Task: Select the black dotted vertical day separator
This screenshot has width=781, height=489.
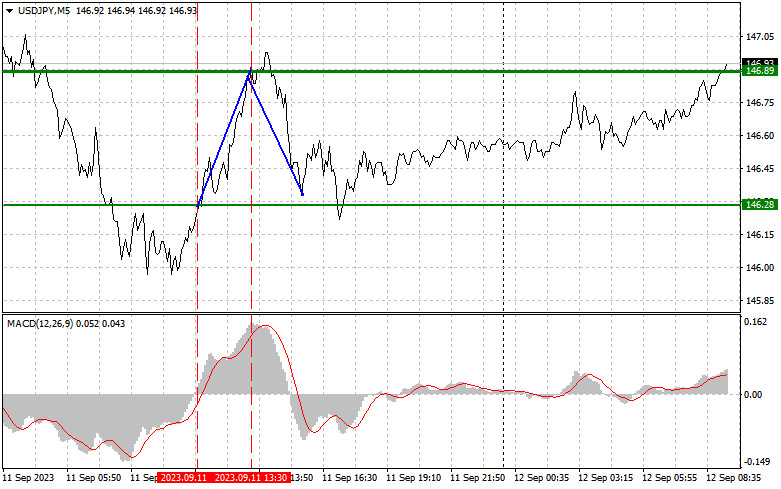Action: pos(502,250)
